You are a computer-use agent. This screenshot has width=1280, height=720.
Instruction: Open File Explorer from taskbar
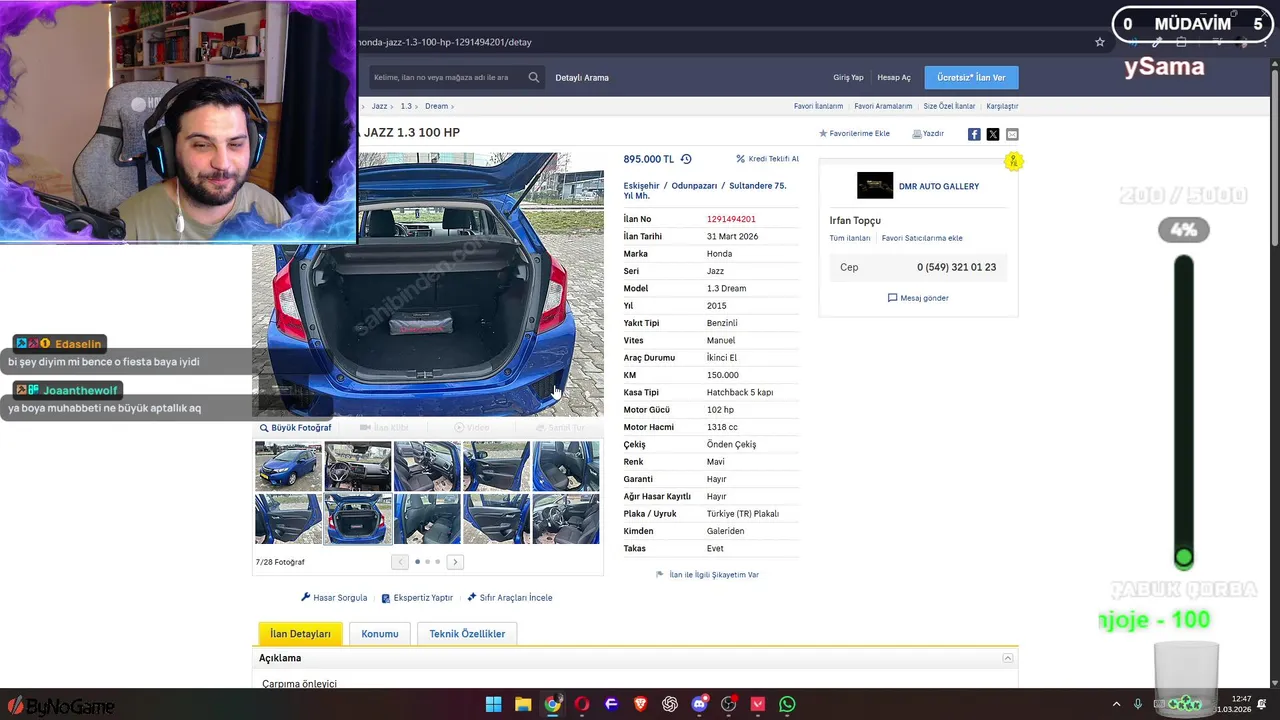click(x=523, y=704)
